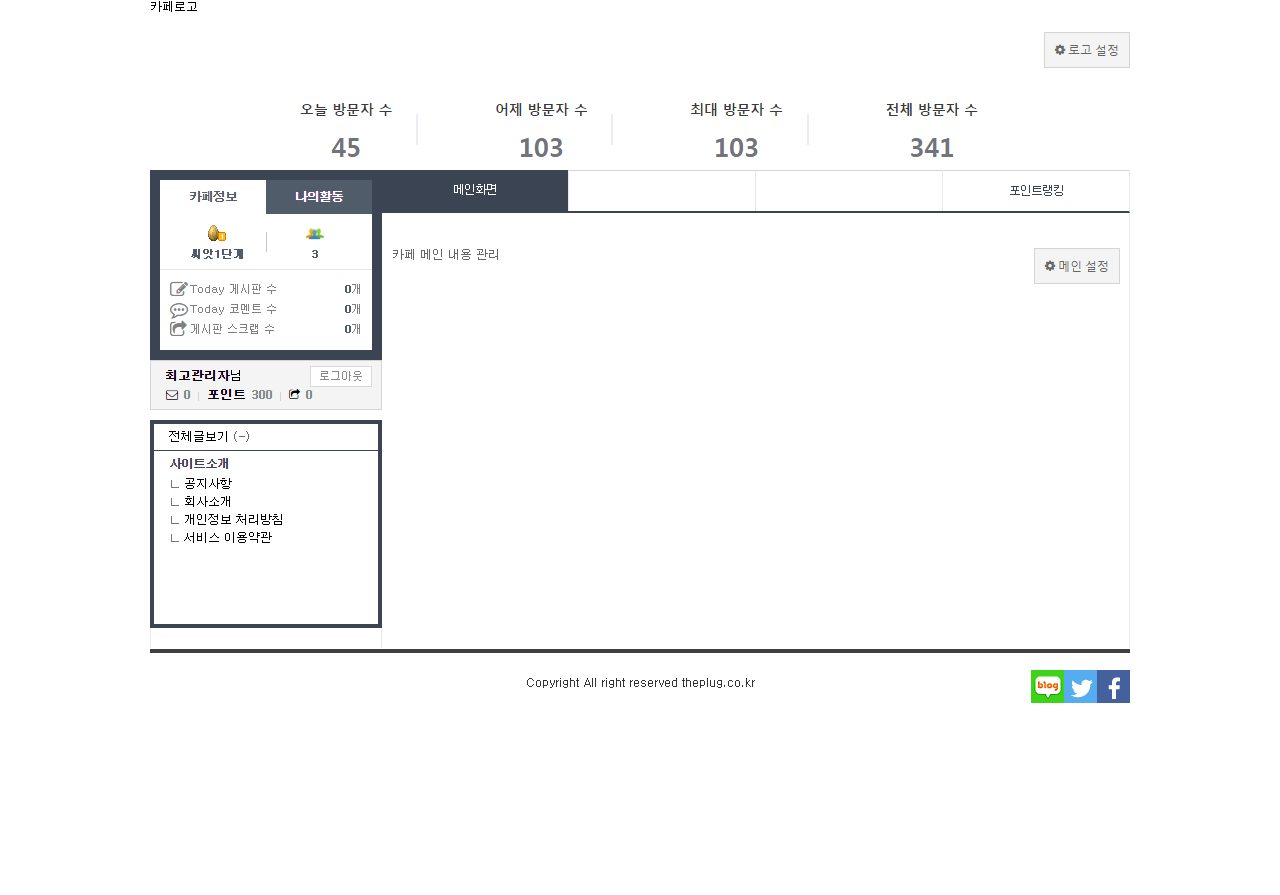Open the 로고 설정 settings button

click(1087, 50)
